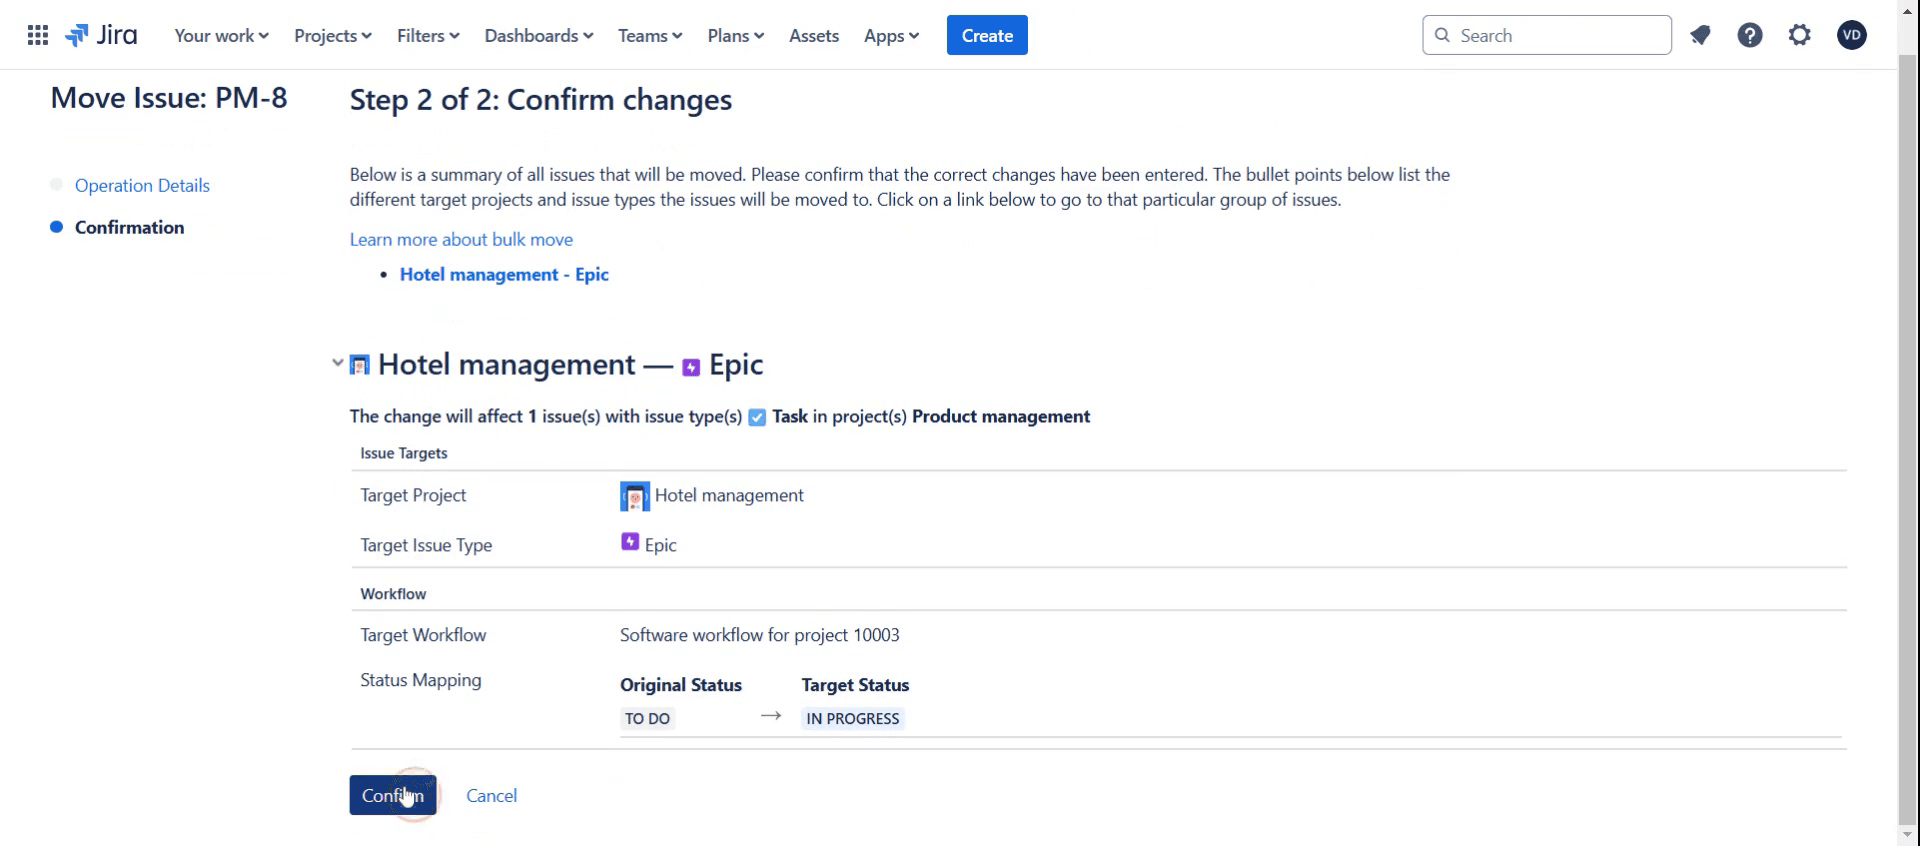The image size is (1920, 846).
Task: Click the 'Epic' target issue type value
Action: coord(661,546)
